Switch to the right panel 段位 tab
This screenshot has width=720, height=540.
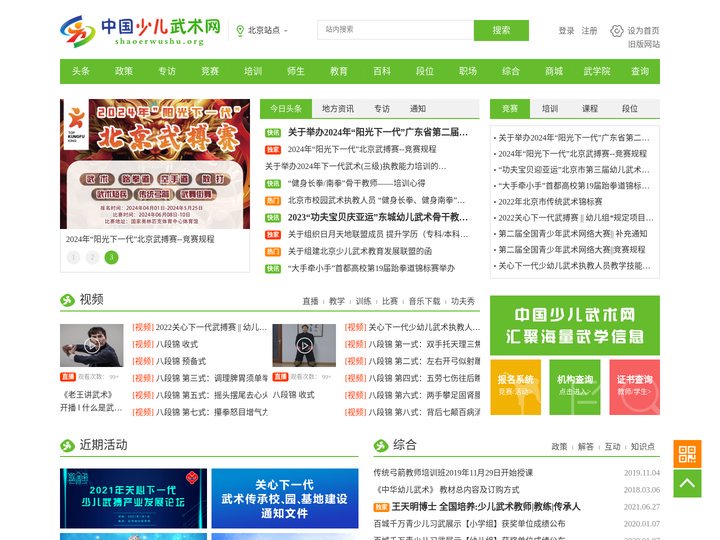click(630, 109)
